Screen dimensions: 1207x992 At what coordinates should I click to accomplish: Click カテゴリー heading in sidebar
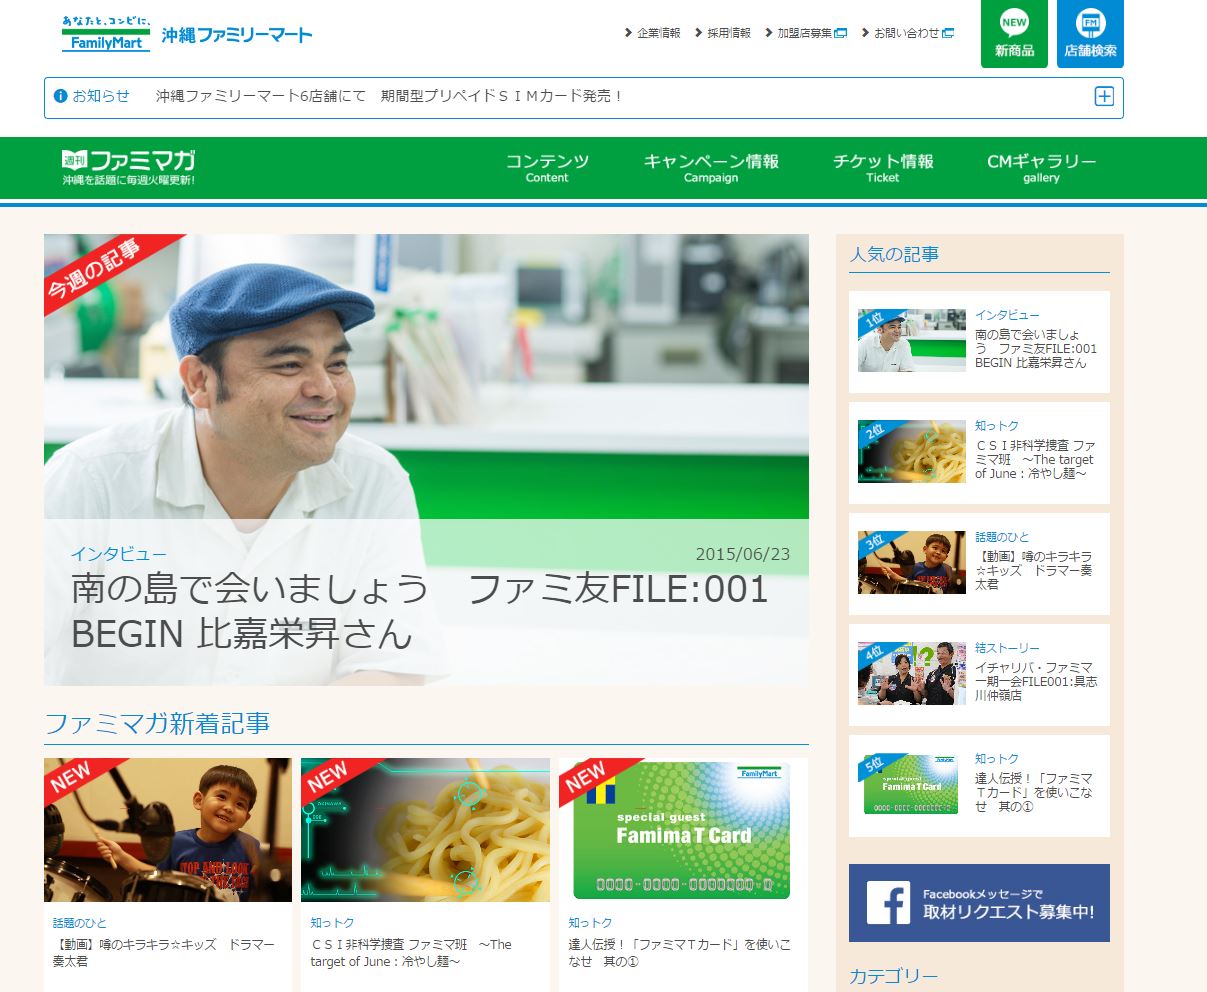[894, 976]
